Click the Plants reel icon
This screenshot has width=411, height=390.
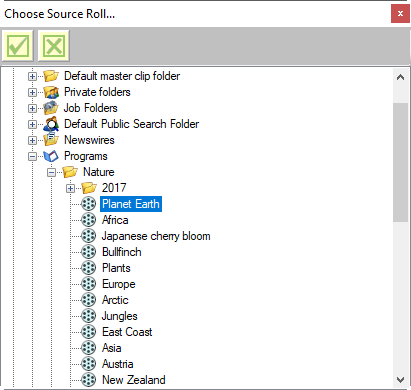coord(89,268)
